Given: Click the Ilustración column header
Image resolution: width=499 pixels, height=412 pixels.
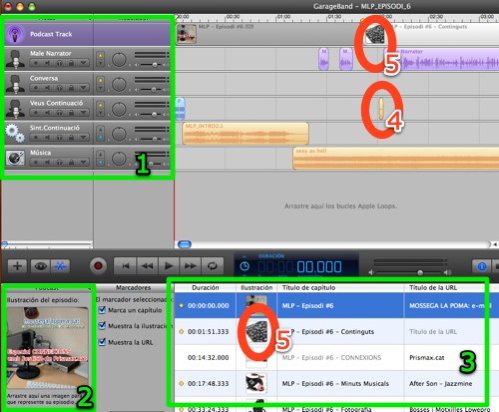Looking at the screenshot, I should (256, 288).
